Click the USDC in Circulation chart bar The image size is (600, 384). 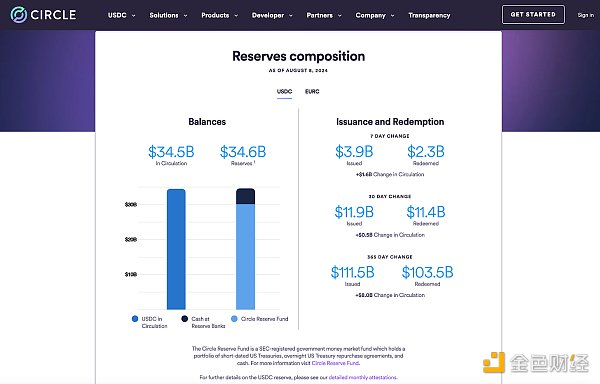[176, 249]
